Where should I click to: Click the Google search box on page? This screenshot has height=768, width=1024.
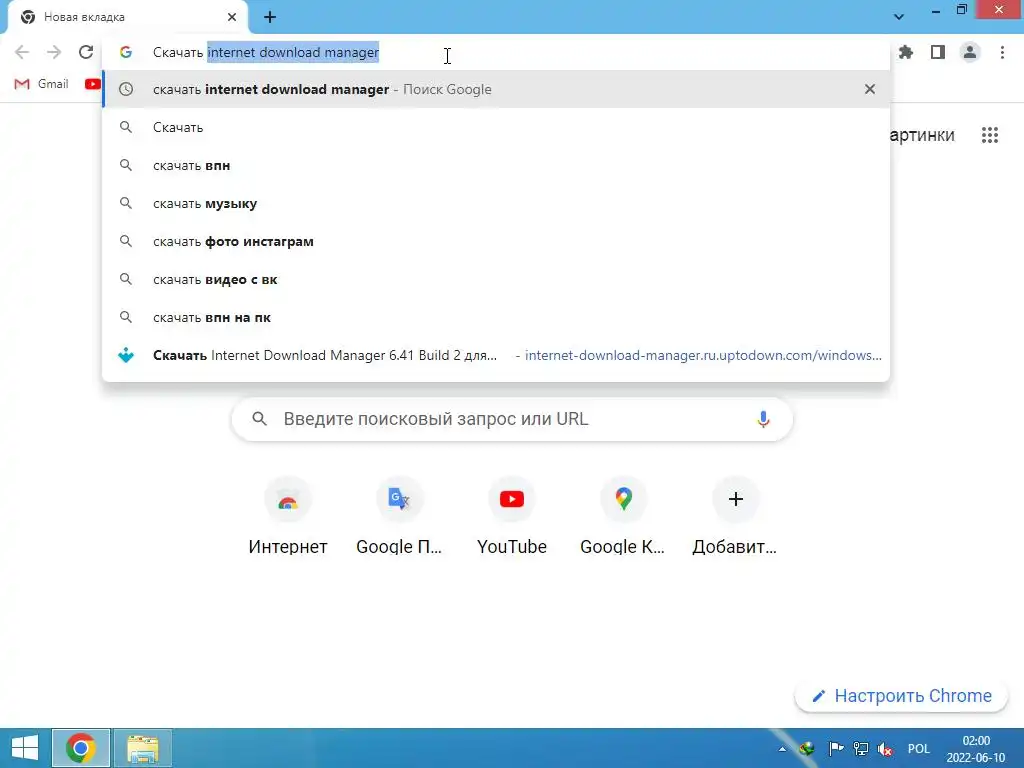click(512, 419)
